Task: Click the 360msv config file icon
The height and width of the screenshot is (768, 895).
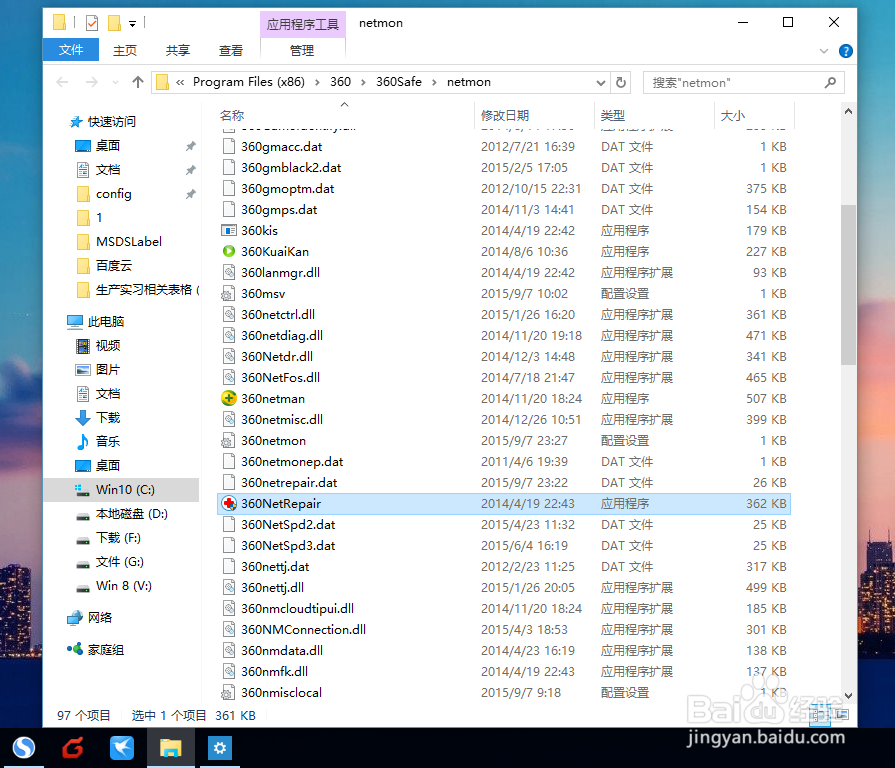Action: pyautogui.click(x=228, y=294)
